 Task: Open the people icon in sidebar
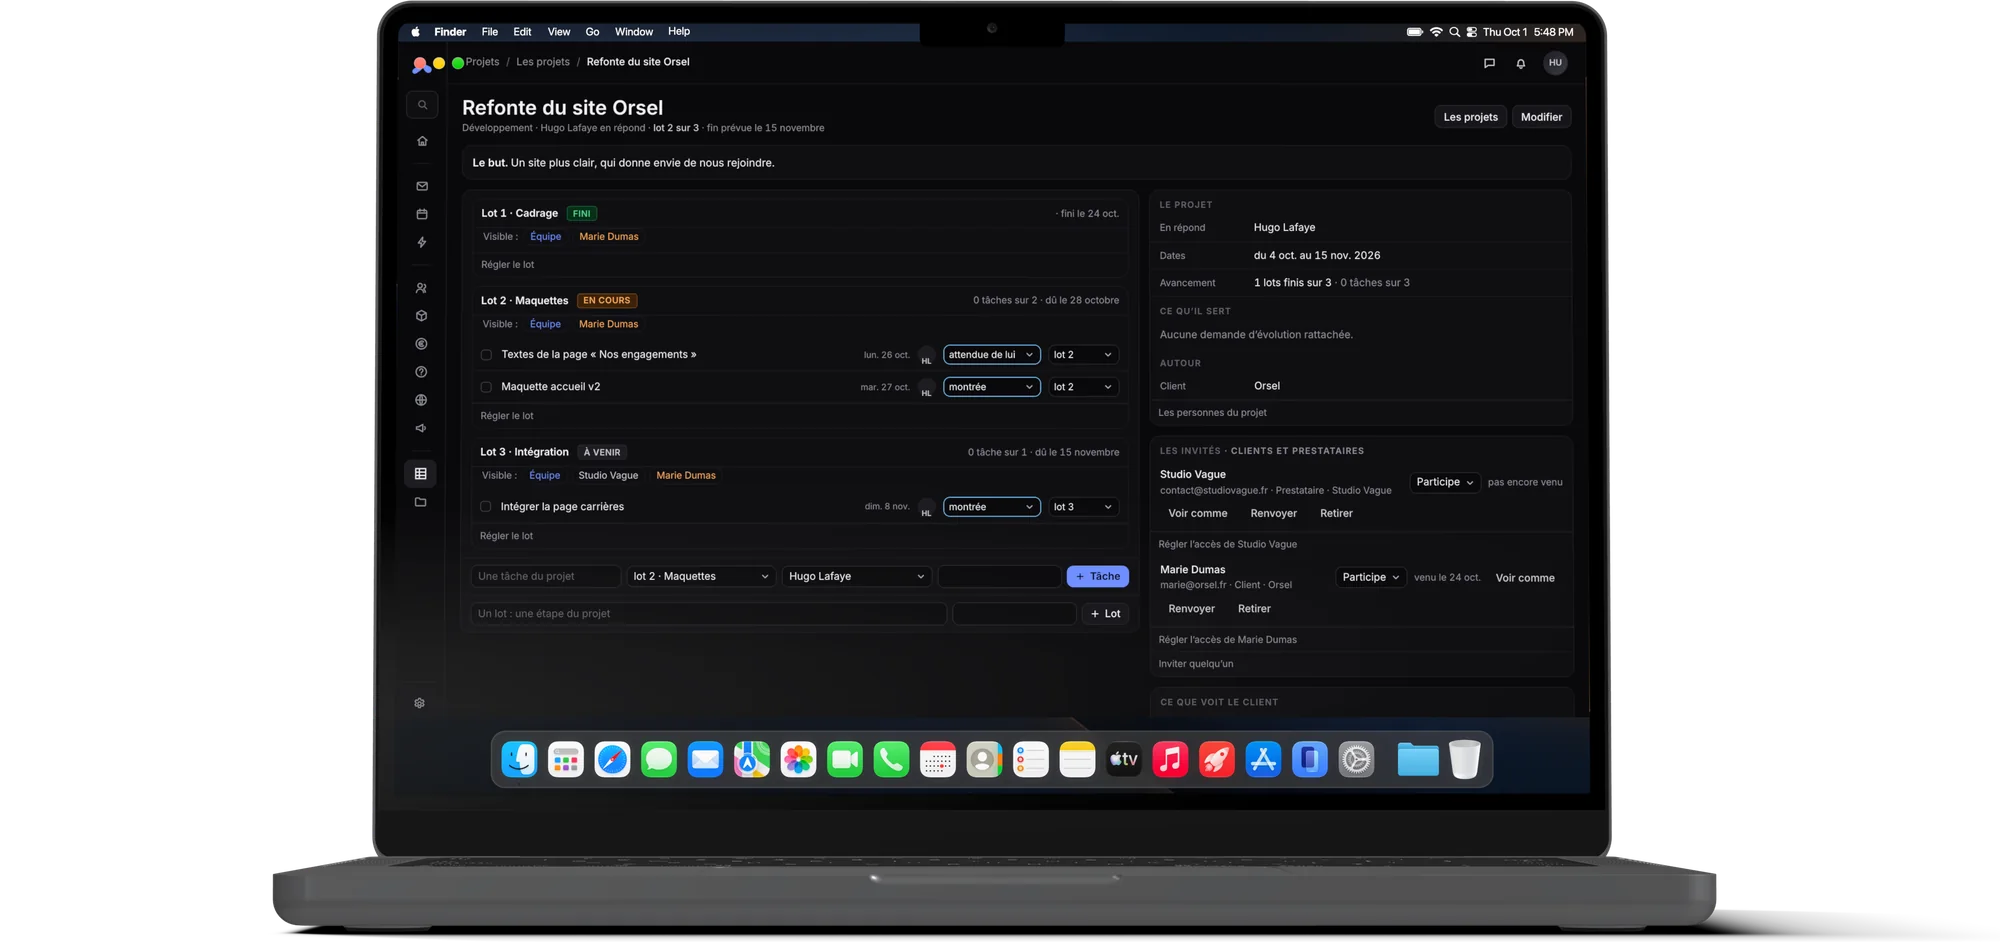point(422,288)
